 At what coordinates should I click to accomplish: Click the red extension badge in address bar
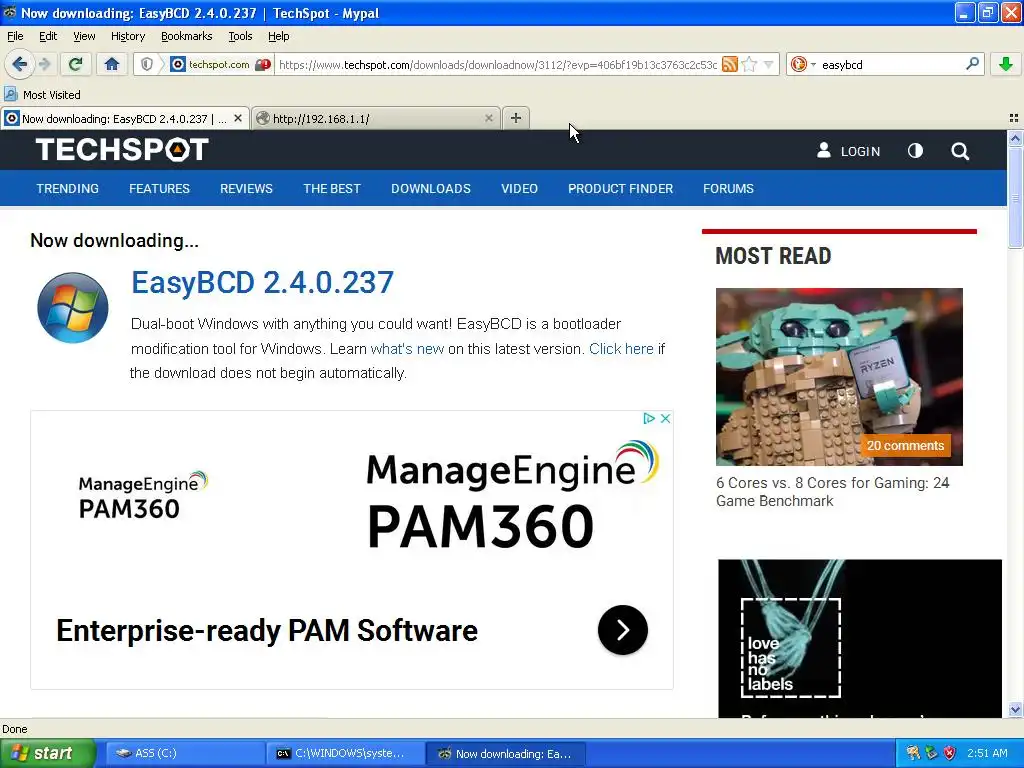[263, 65]
